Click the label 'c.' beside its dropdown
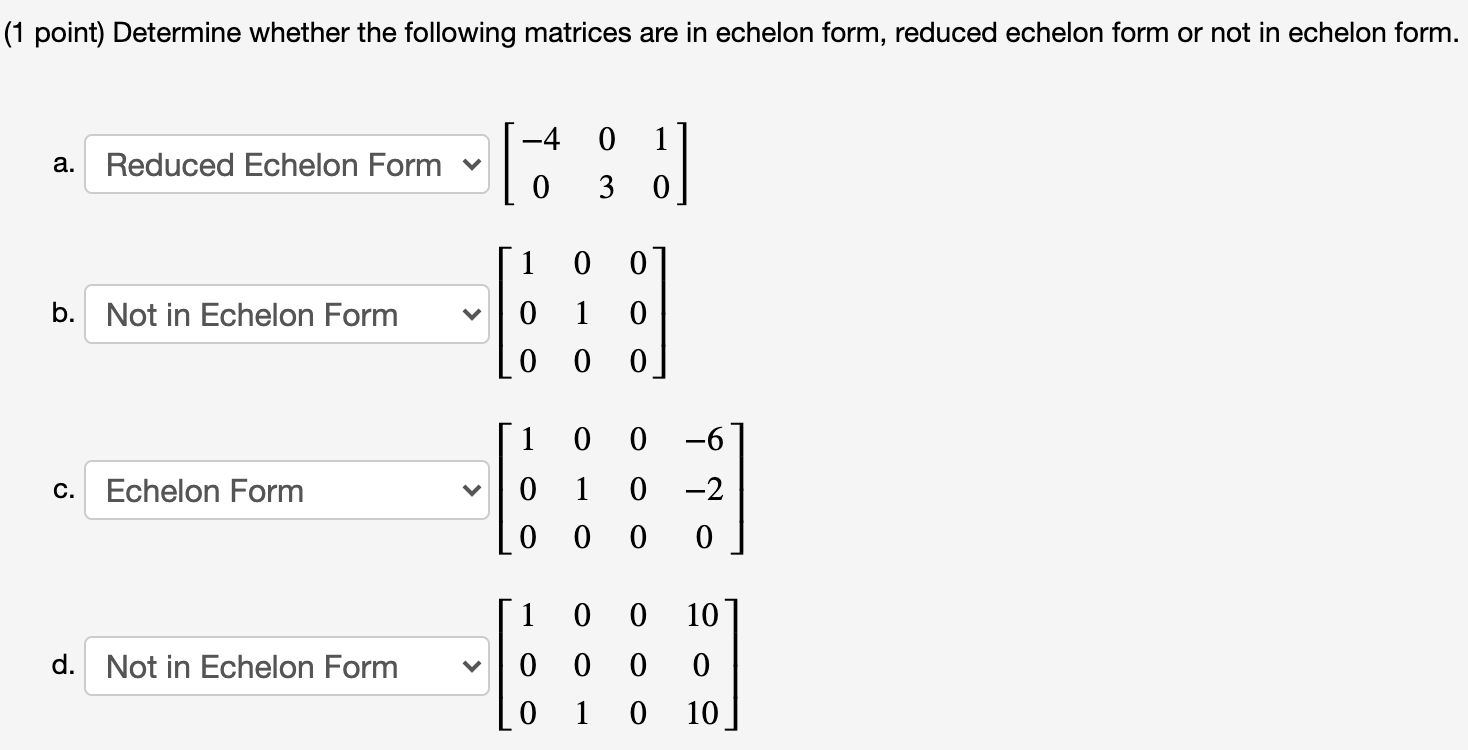The height and width of the screenshot is (750, 1468). [x=63, y=490]
